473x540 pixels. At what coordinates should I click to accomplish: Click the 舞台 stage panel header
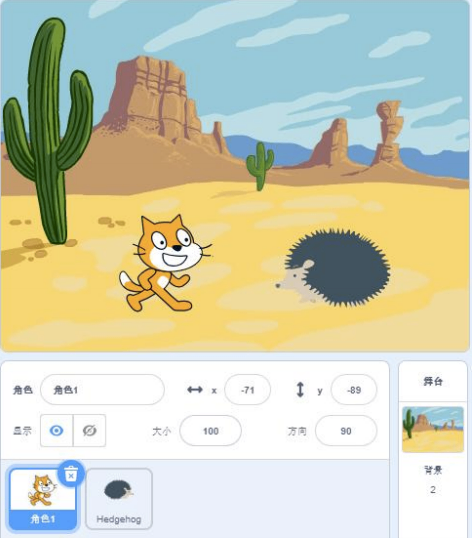[x=433, y=381]
